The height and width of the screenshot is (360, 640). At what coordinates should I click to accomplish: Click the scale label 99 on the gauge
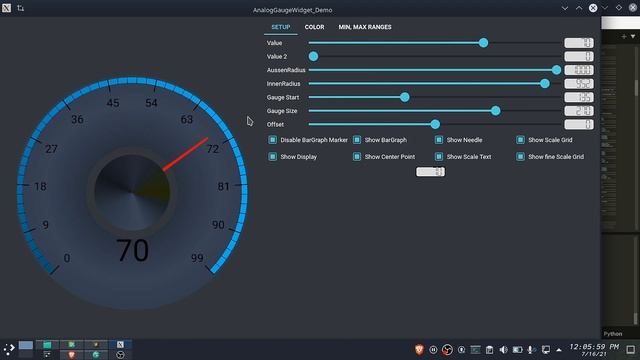[197, 258]
